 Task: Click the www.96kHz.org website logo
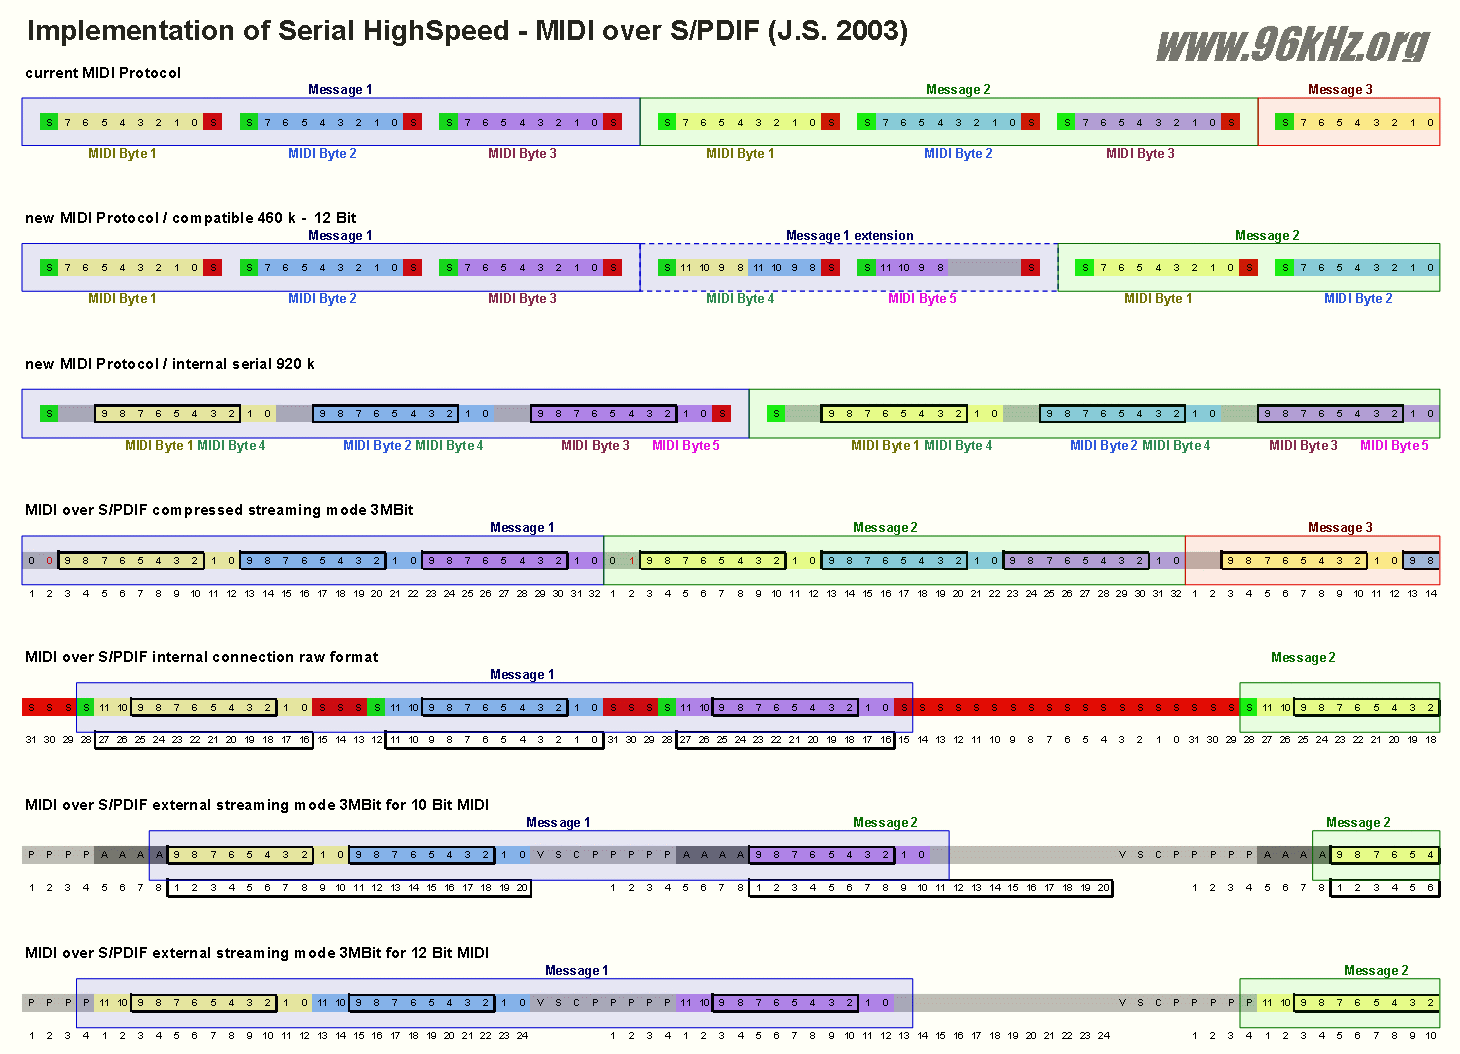(1293, 45)
